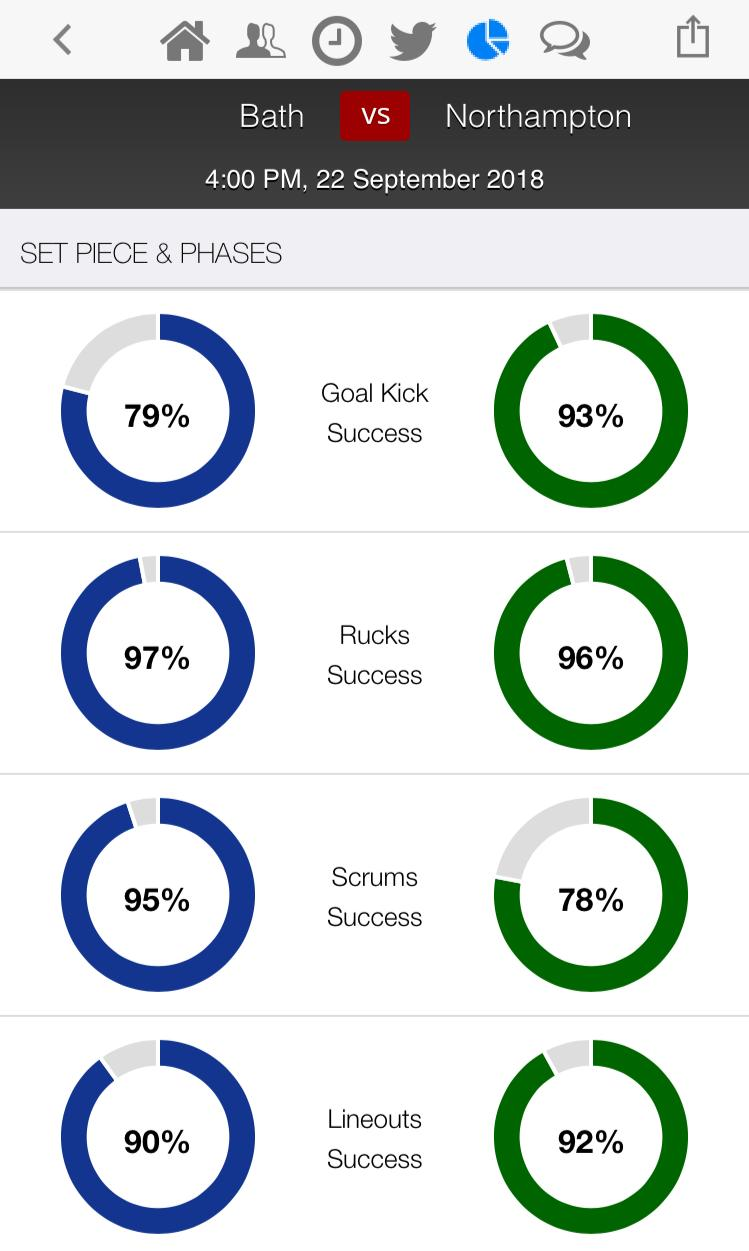
Task: Tap Bath's 97% rucks success chart
Action: (x=158, y=653)
